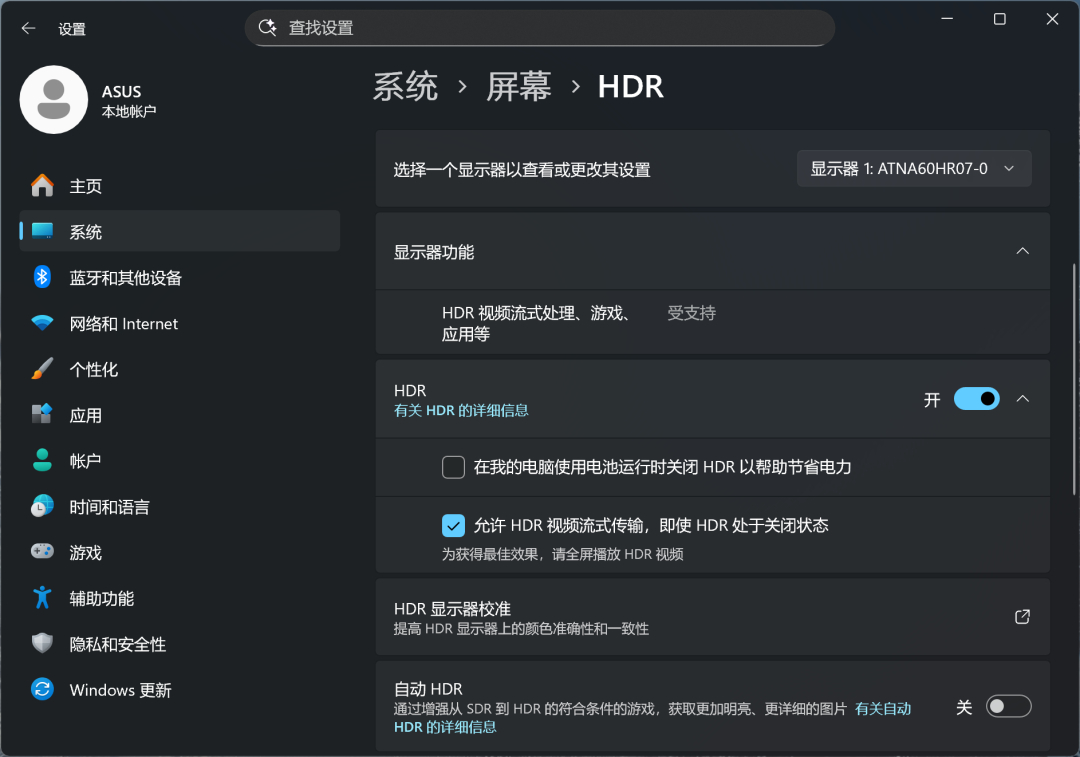Screen dimensions: 1080x757
Task: Click the 隐私和安全性 shield icon
Action: (42, 643)
